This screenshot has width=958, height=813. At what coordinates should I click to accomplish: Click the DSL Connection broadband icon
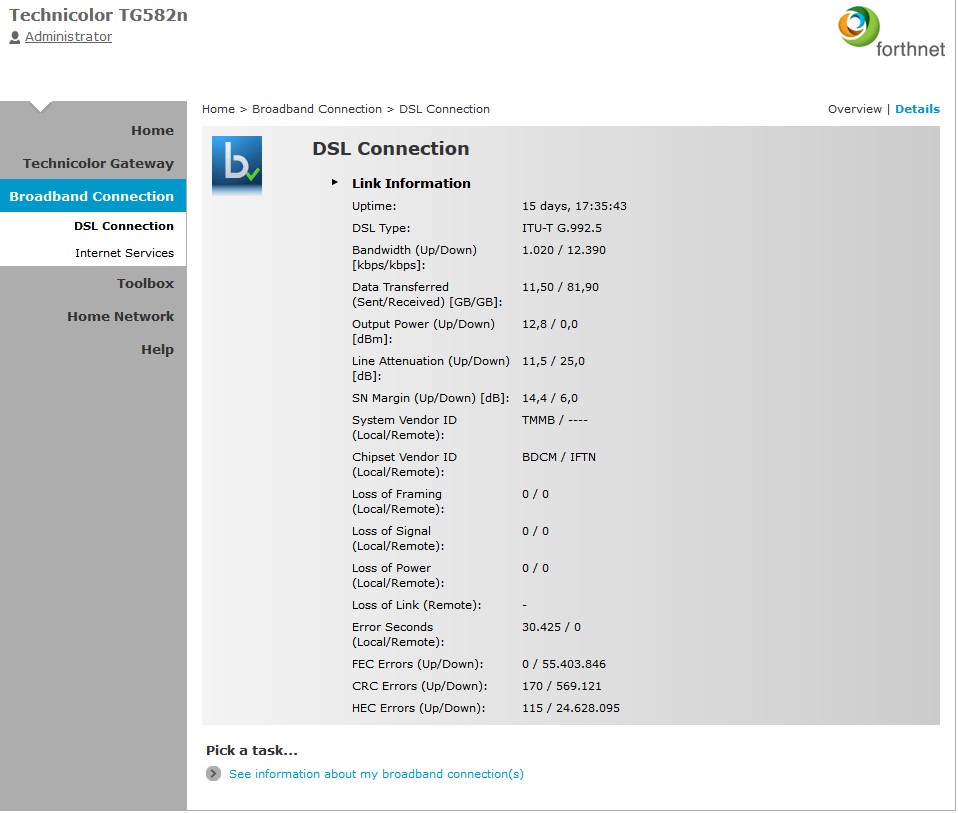(237, 166)
